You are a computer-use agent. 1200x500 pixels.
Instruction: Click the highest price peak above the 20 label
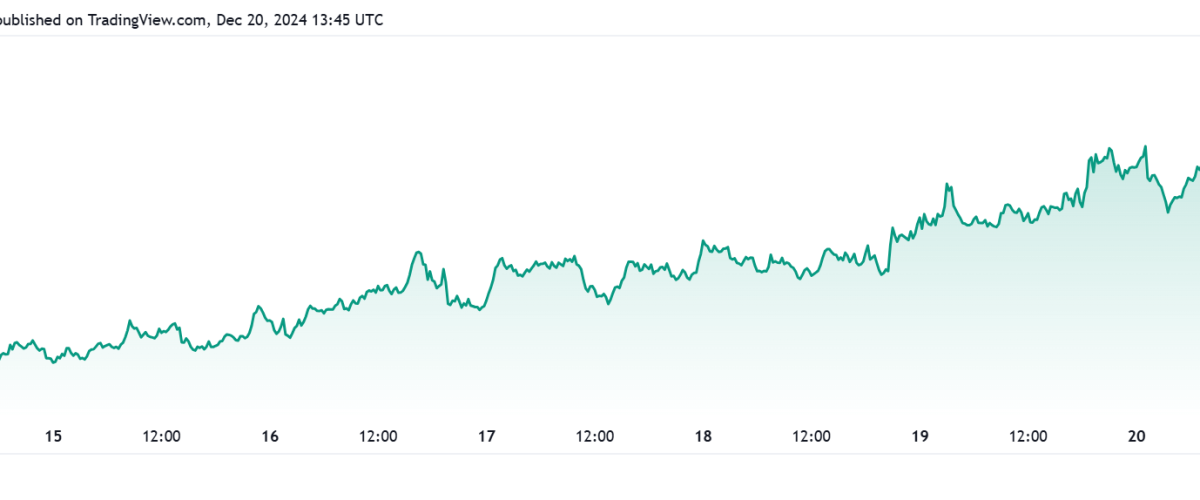[1144, 146]
